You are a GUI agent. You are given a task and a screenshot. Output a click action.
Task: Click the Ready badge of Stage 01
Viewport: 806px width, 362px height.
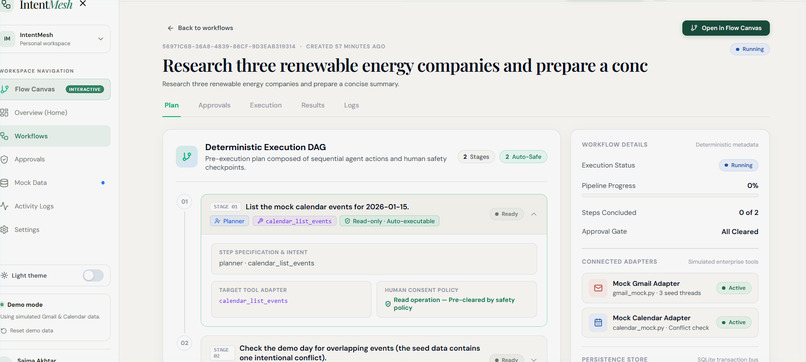[x=506, y=214]
